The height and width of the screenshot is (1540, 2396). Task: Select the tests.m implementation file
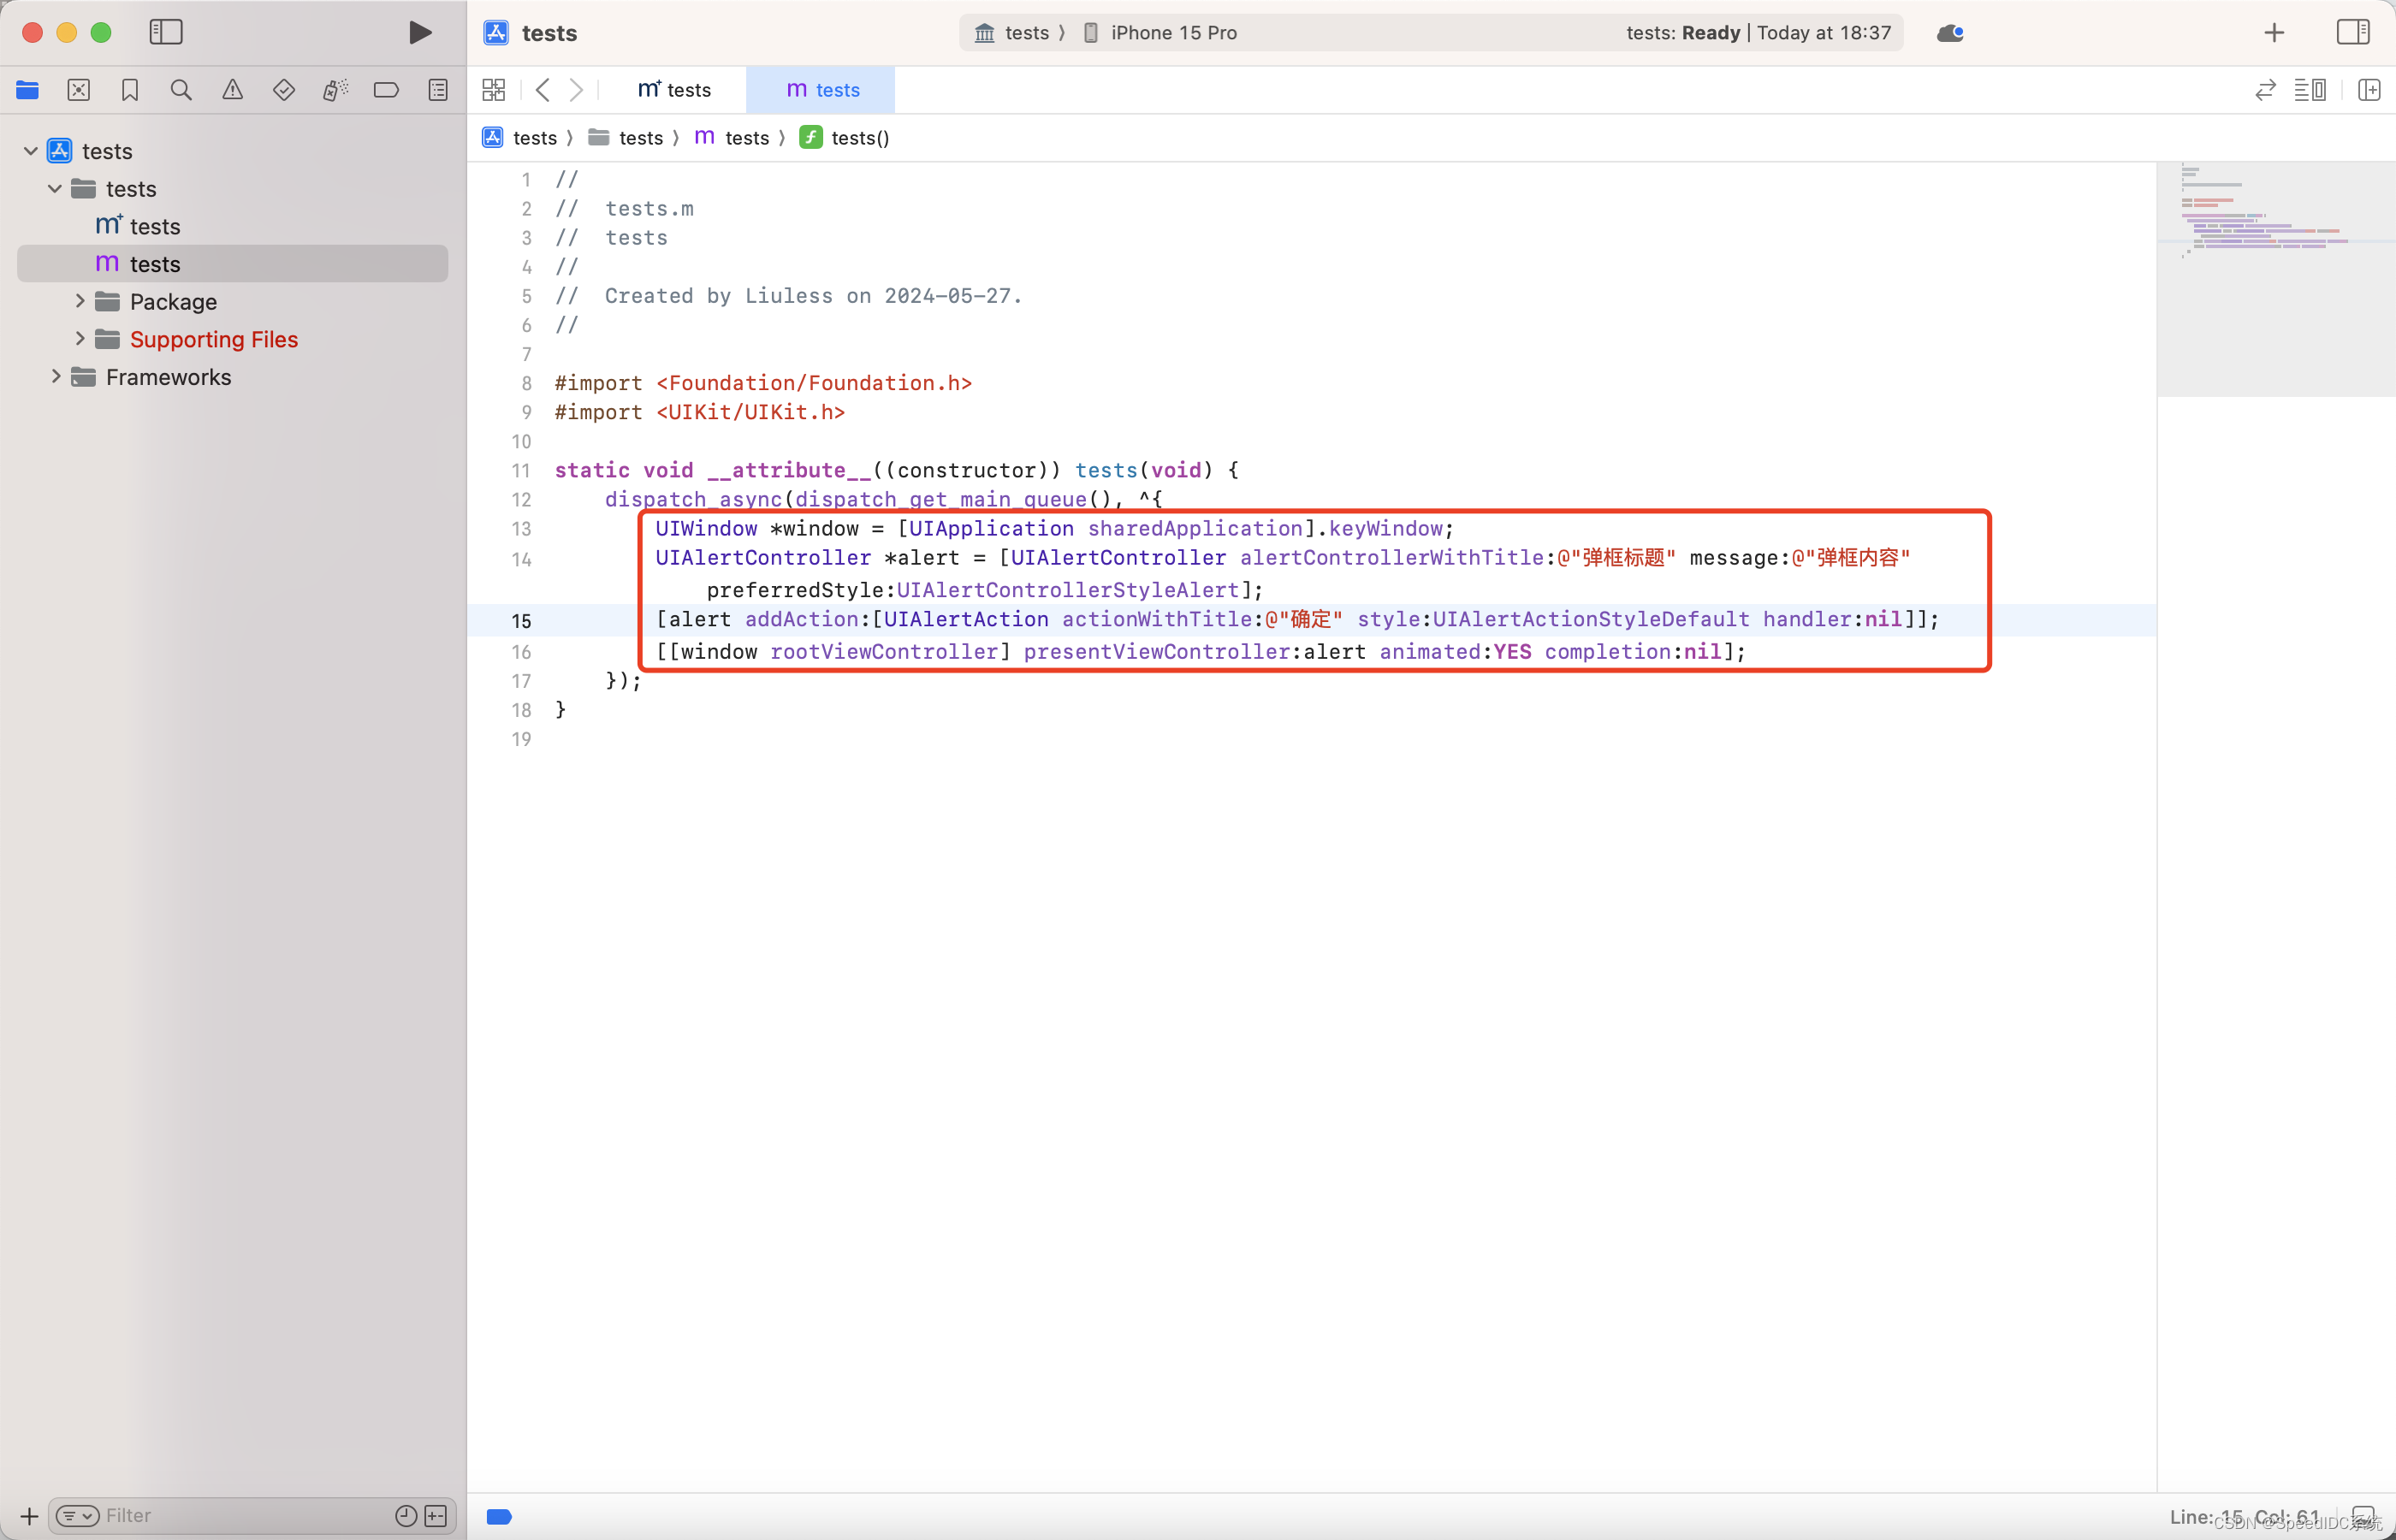click(232, 264)
